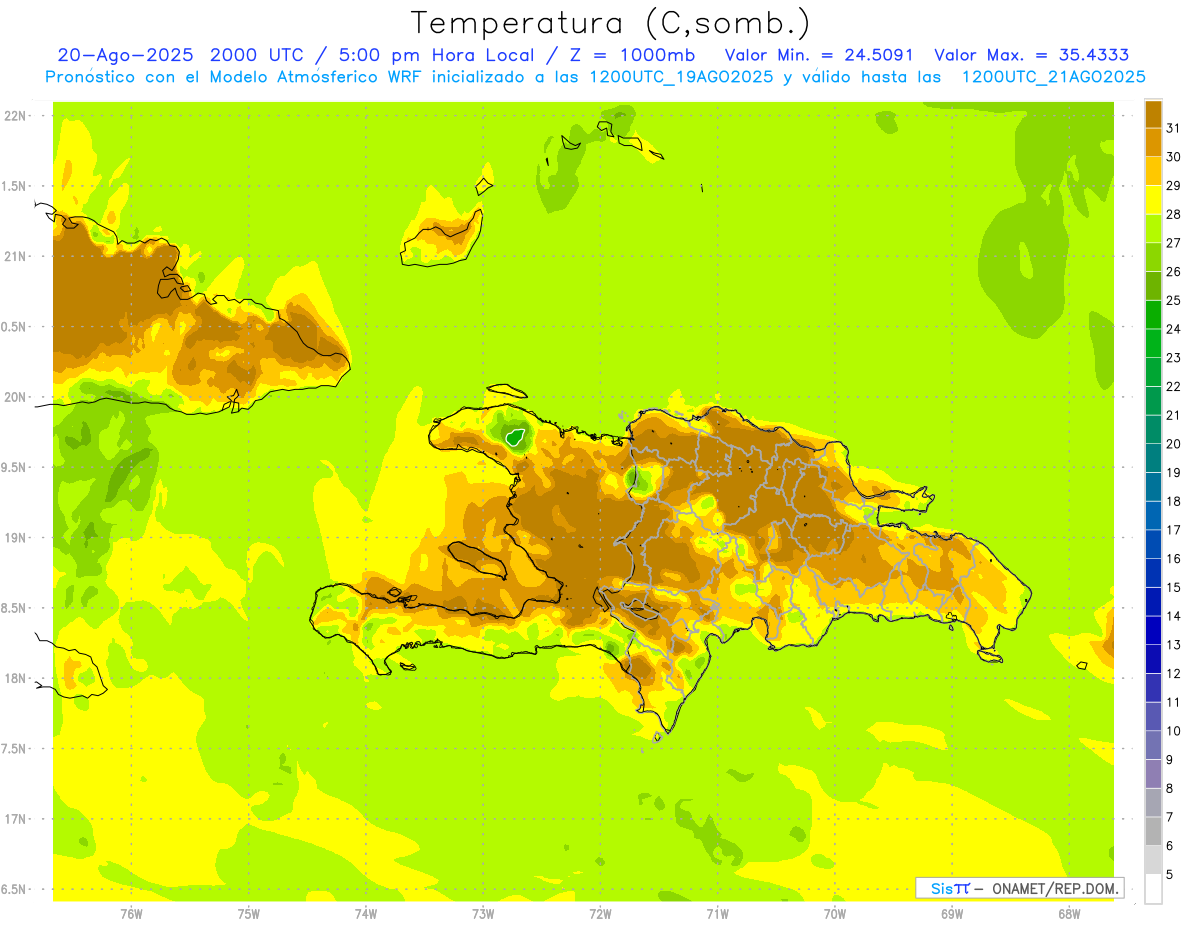The height and width of the screenshot is (927, 1200).
Task: Select the '7' colorbar scale label
Action: tap(1170, 817)
